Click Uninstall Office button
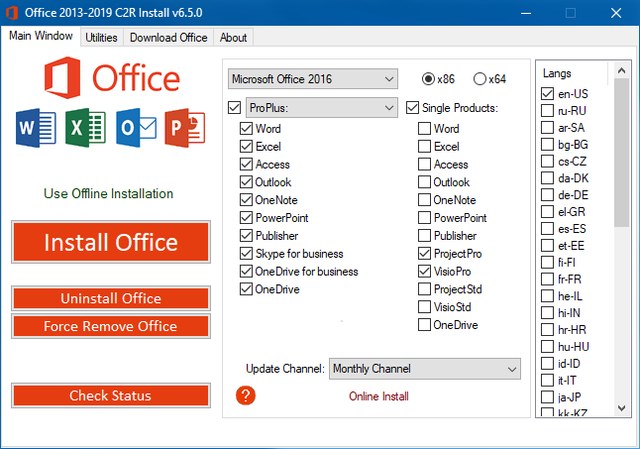 pos(111,298)
